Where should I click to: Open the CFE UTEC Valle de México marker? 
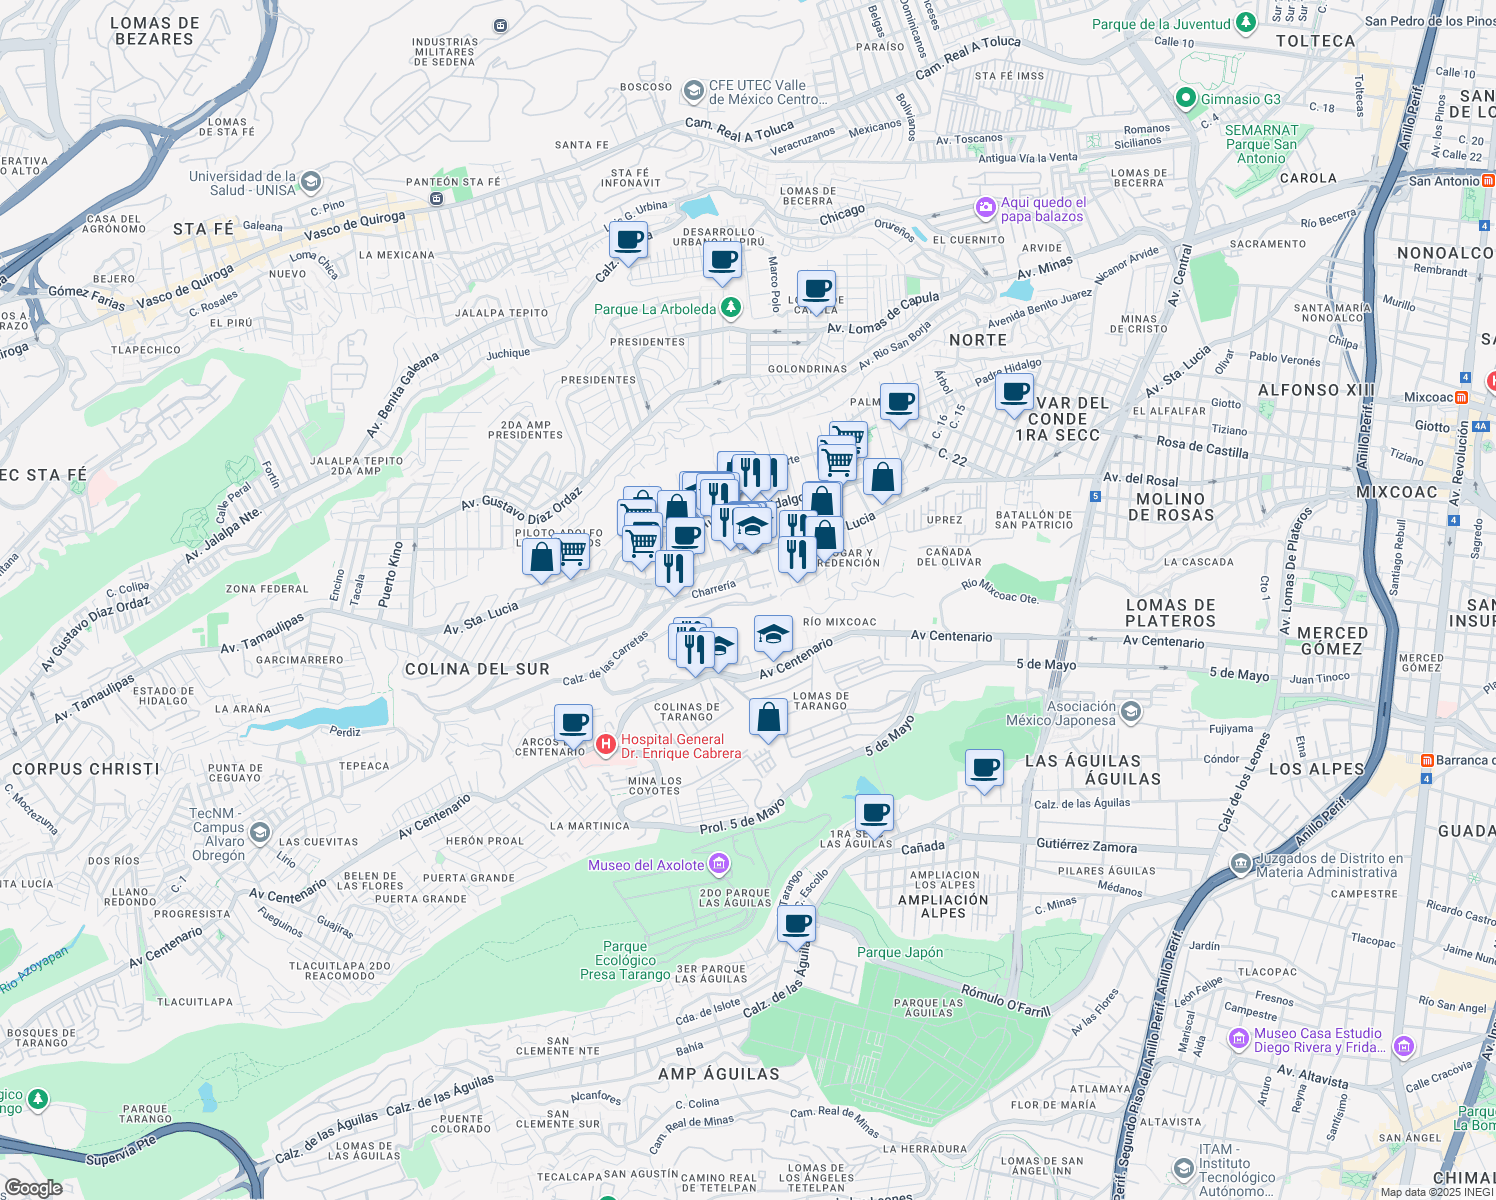pyautogui.click(x=694, y=92)
